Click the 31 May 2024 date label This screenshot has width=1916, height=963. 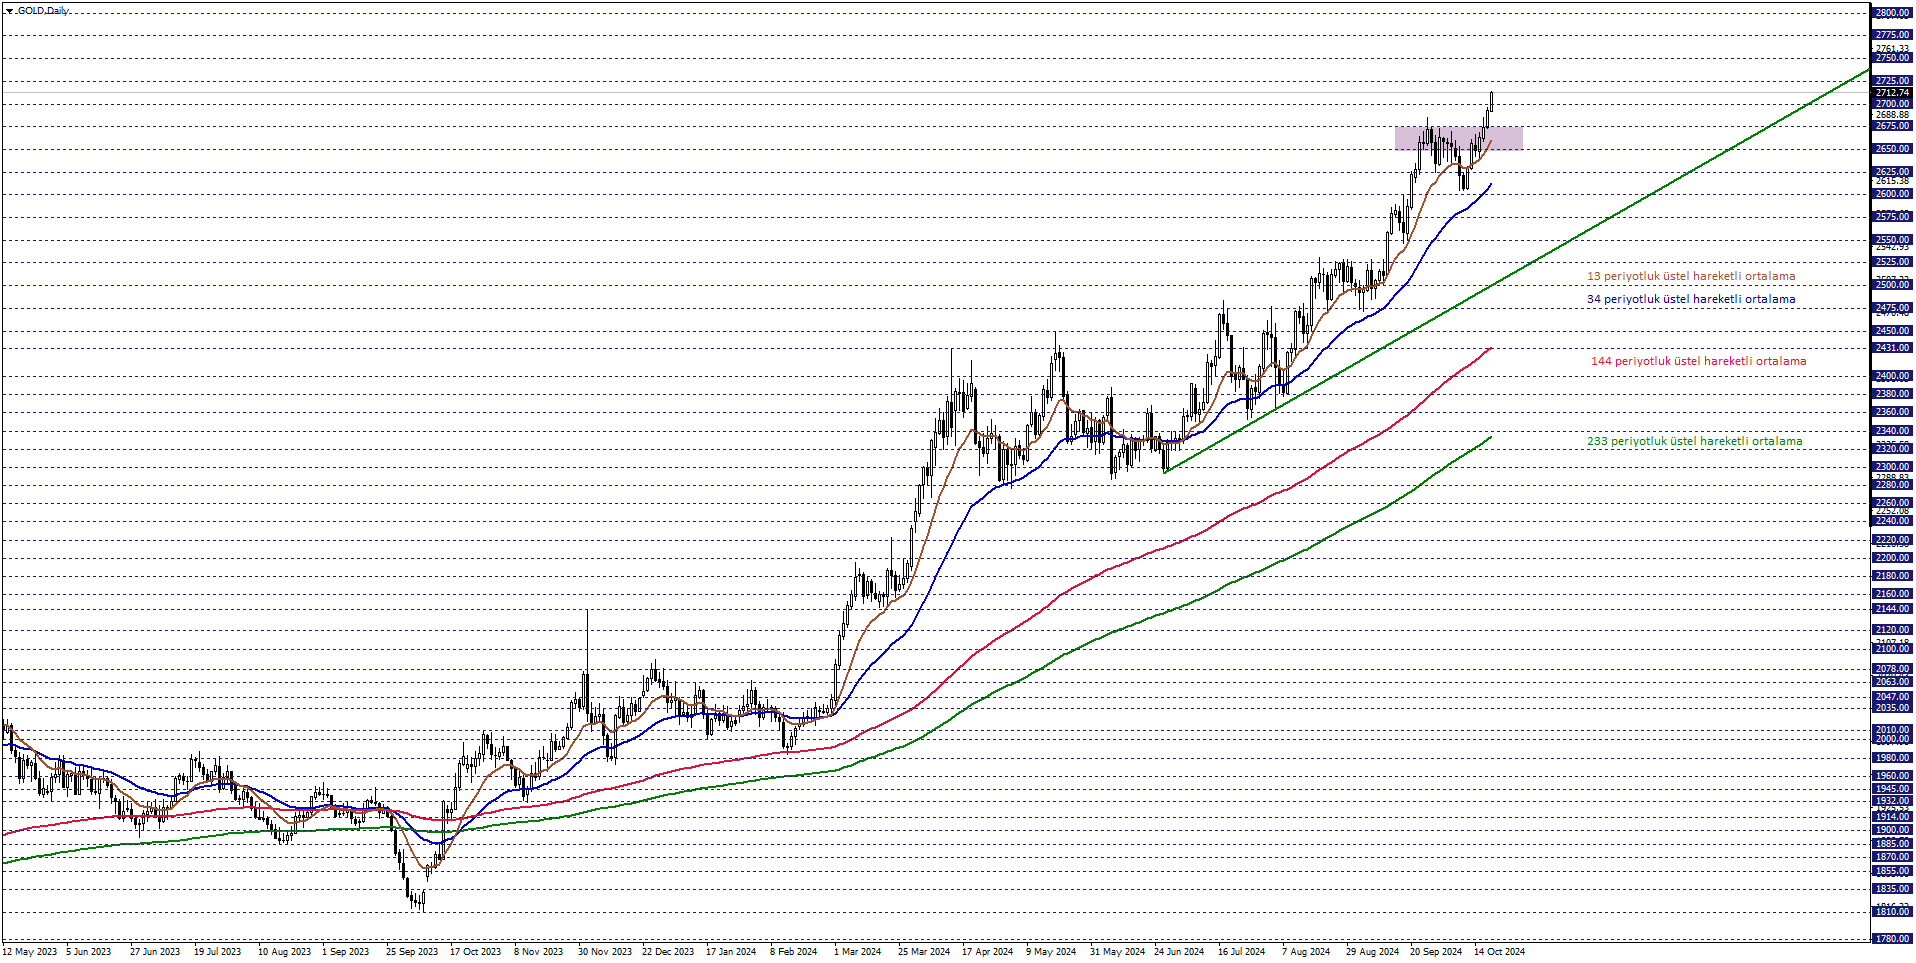click(1117, 952)
